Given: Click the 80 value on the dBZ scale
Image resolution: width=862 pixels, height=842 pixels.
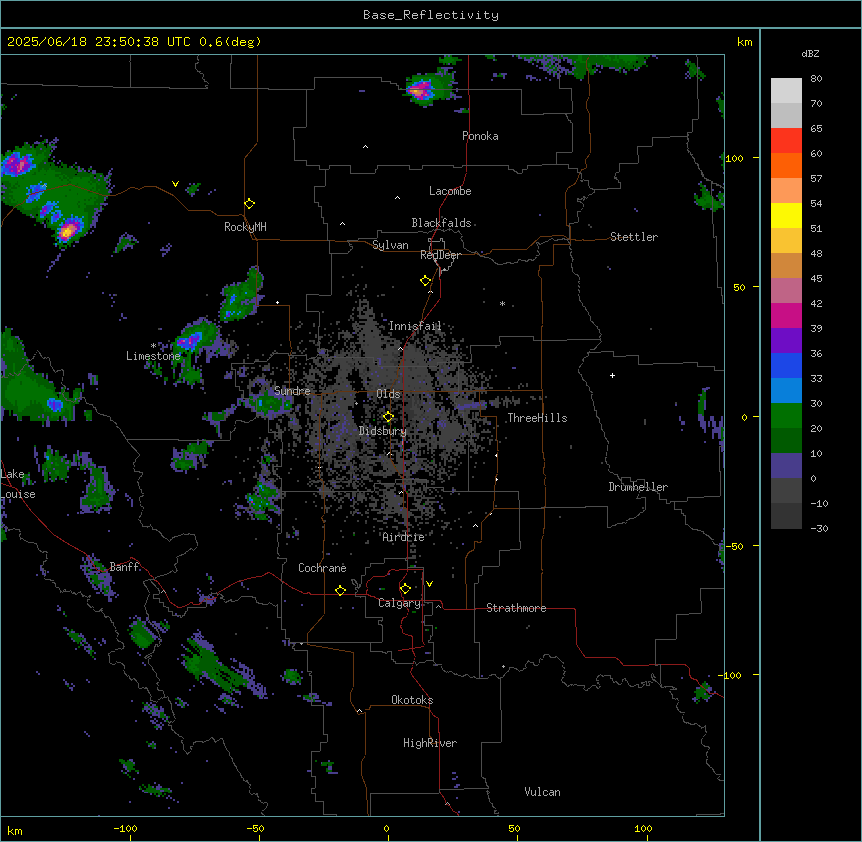Looking at the screenshot, I should pyautogui.click(x=816, y=79).
